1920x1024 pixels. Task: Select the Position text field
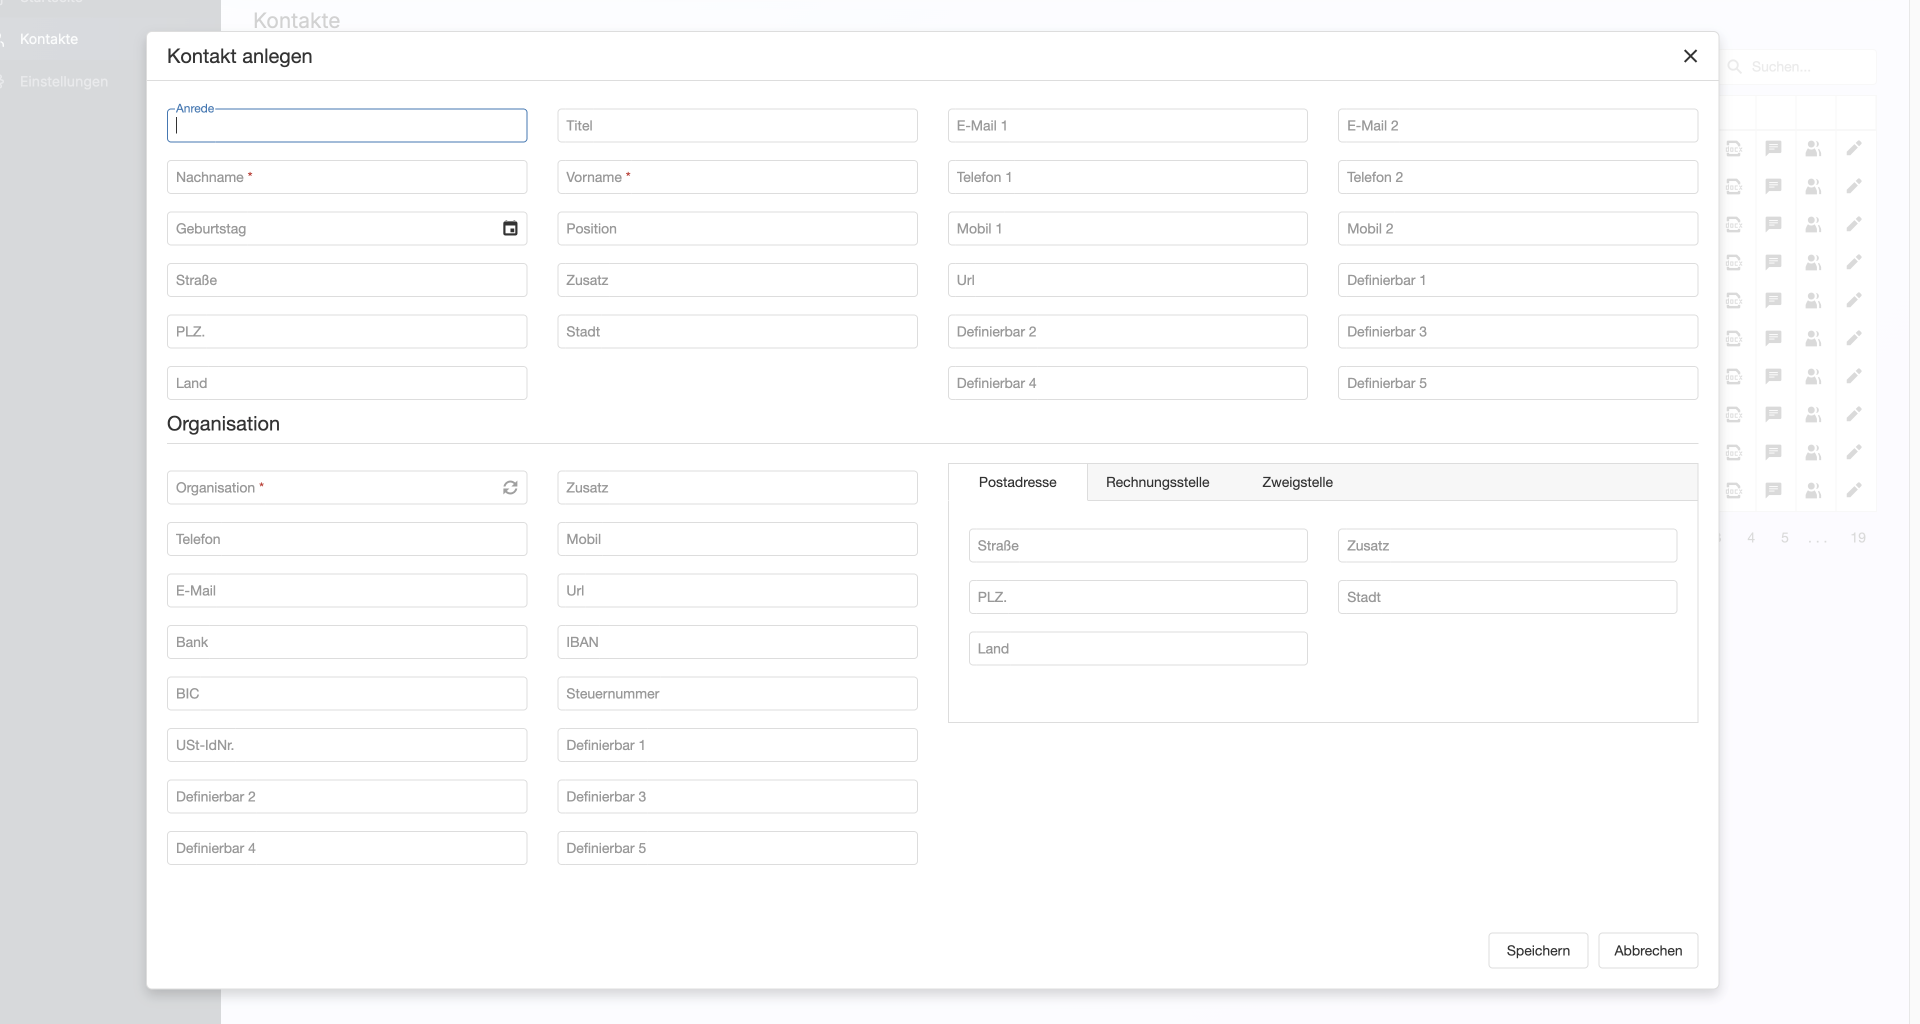[x=737, y=229]
